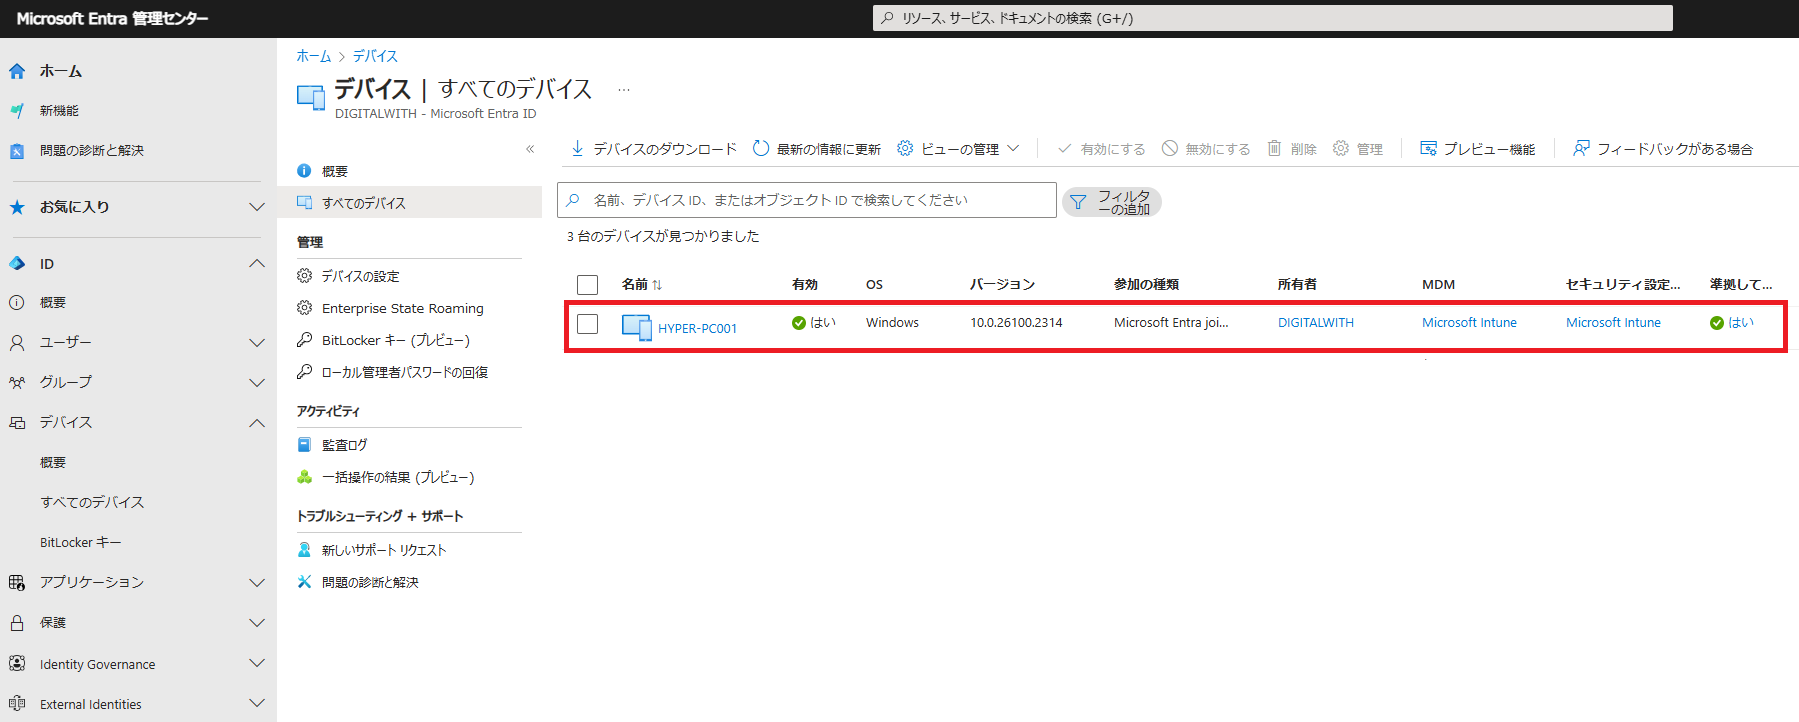1799x722 pixels.
Task: Select すべてのデバイス in blade menu
Action: point(409,203)
